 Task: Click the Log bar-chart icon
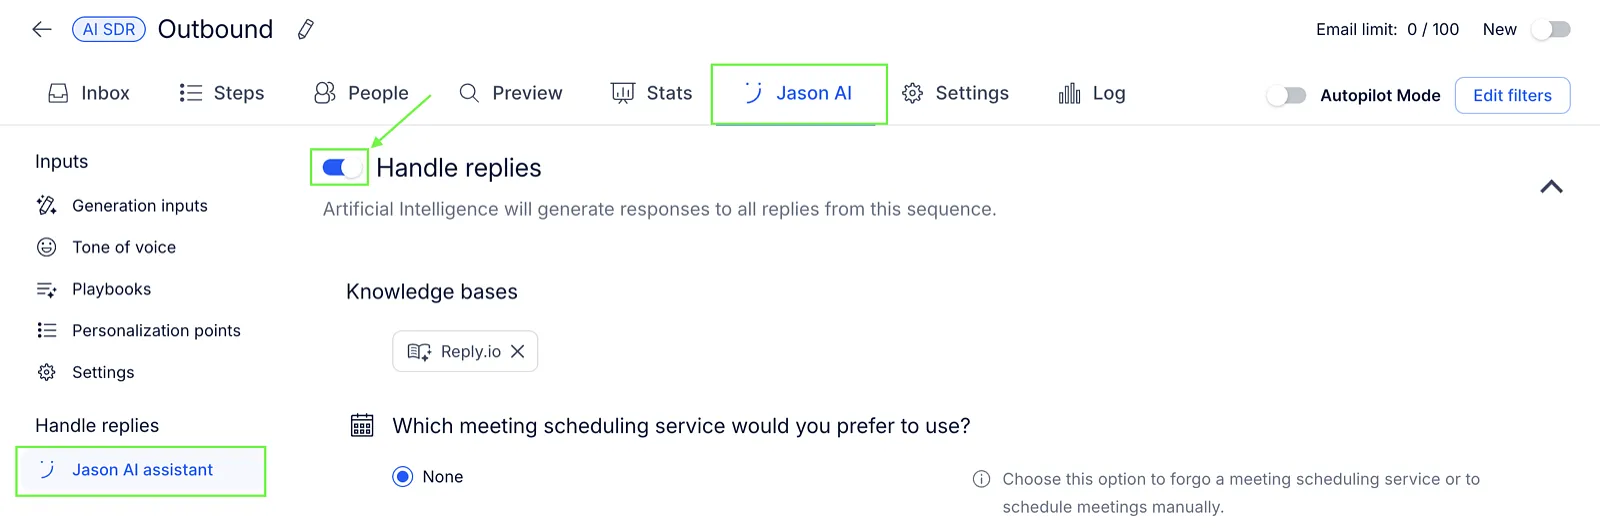click(x=1069, y=93)
